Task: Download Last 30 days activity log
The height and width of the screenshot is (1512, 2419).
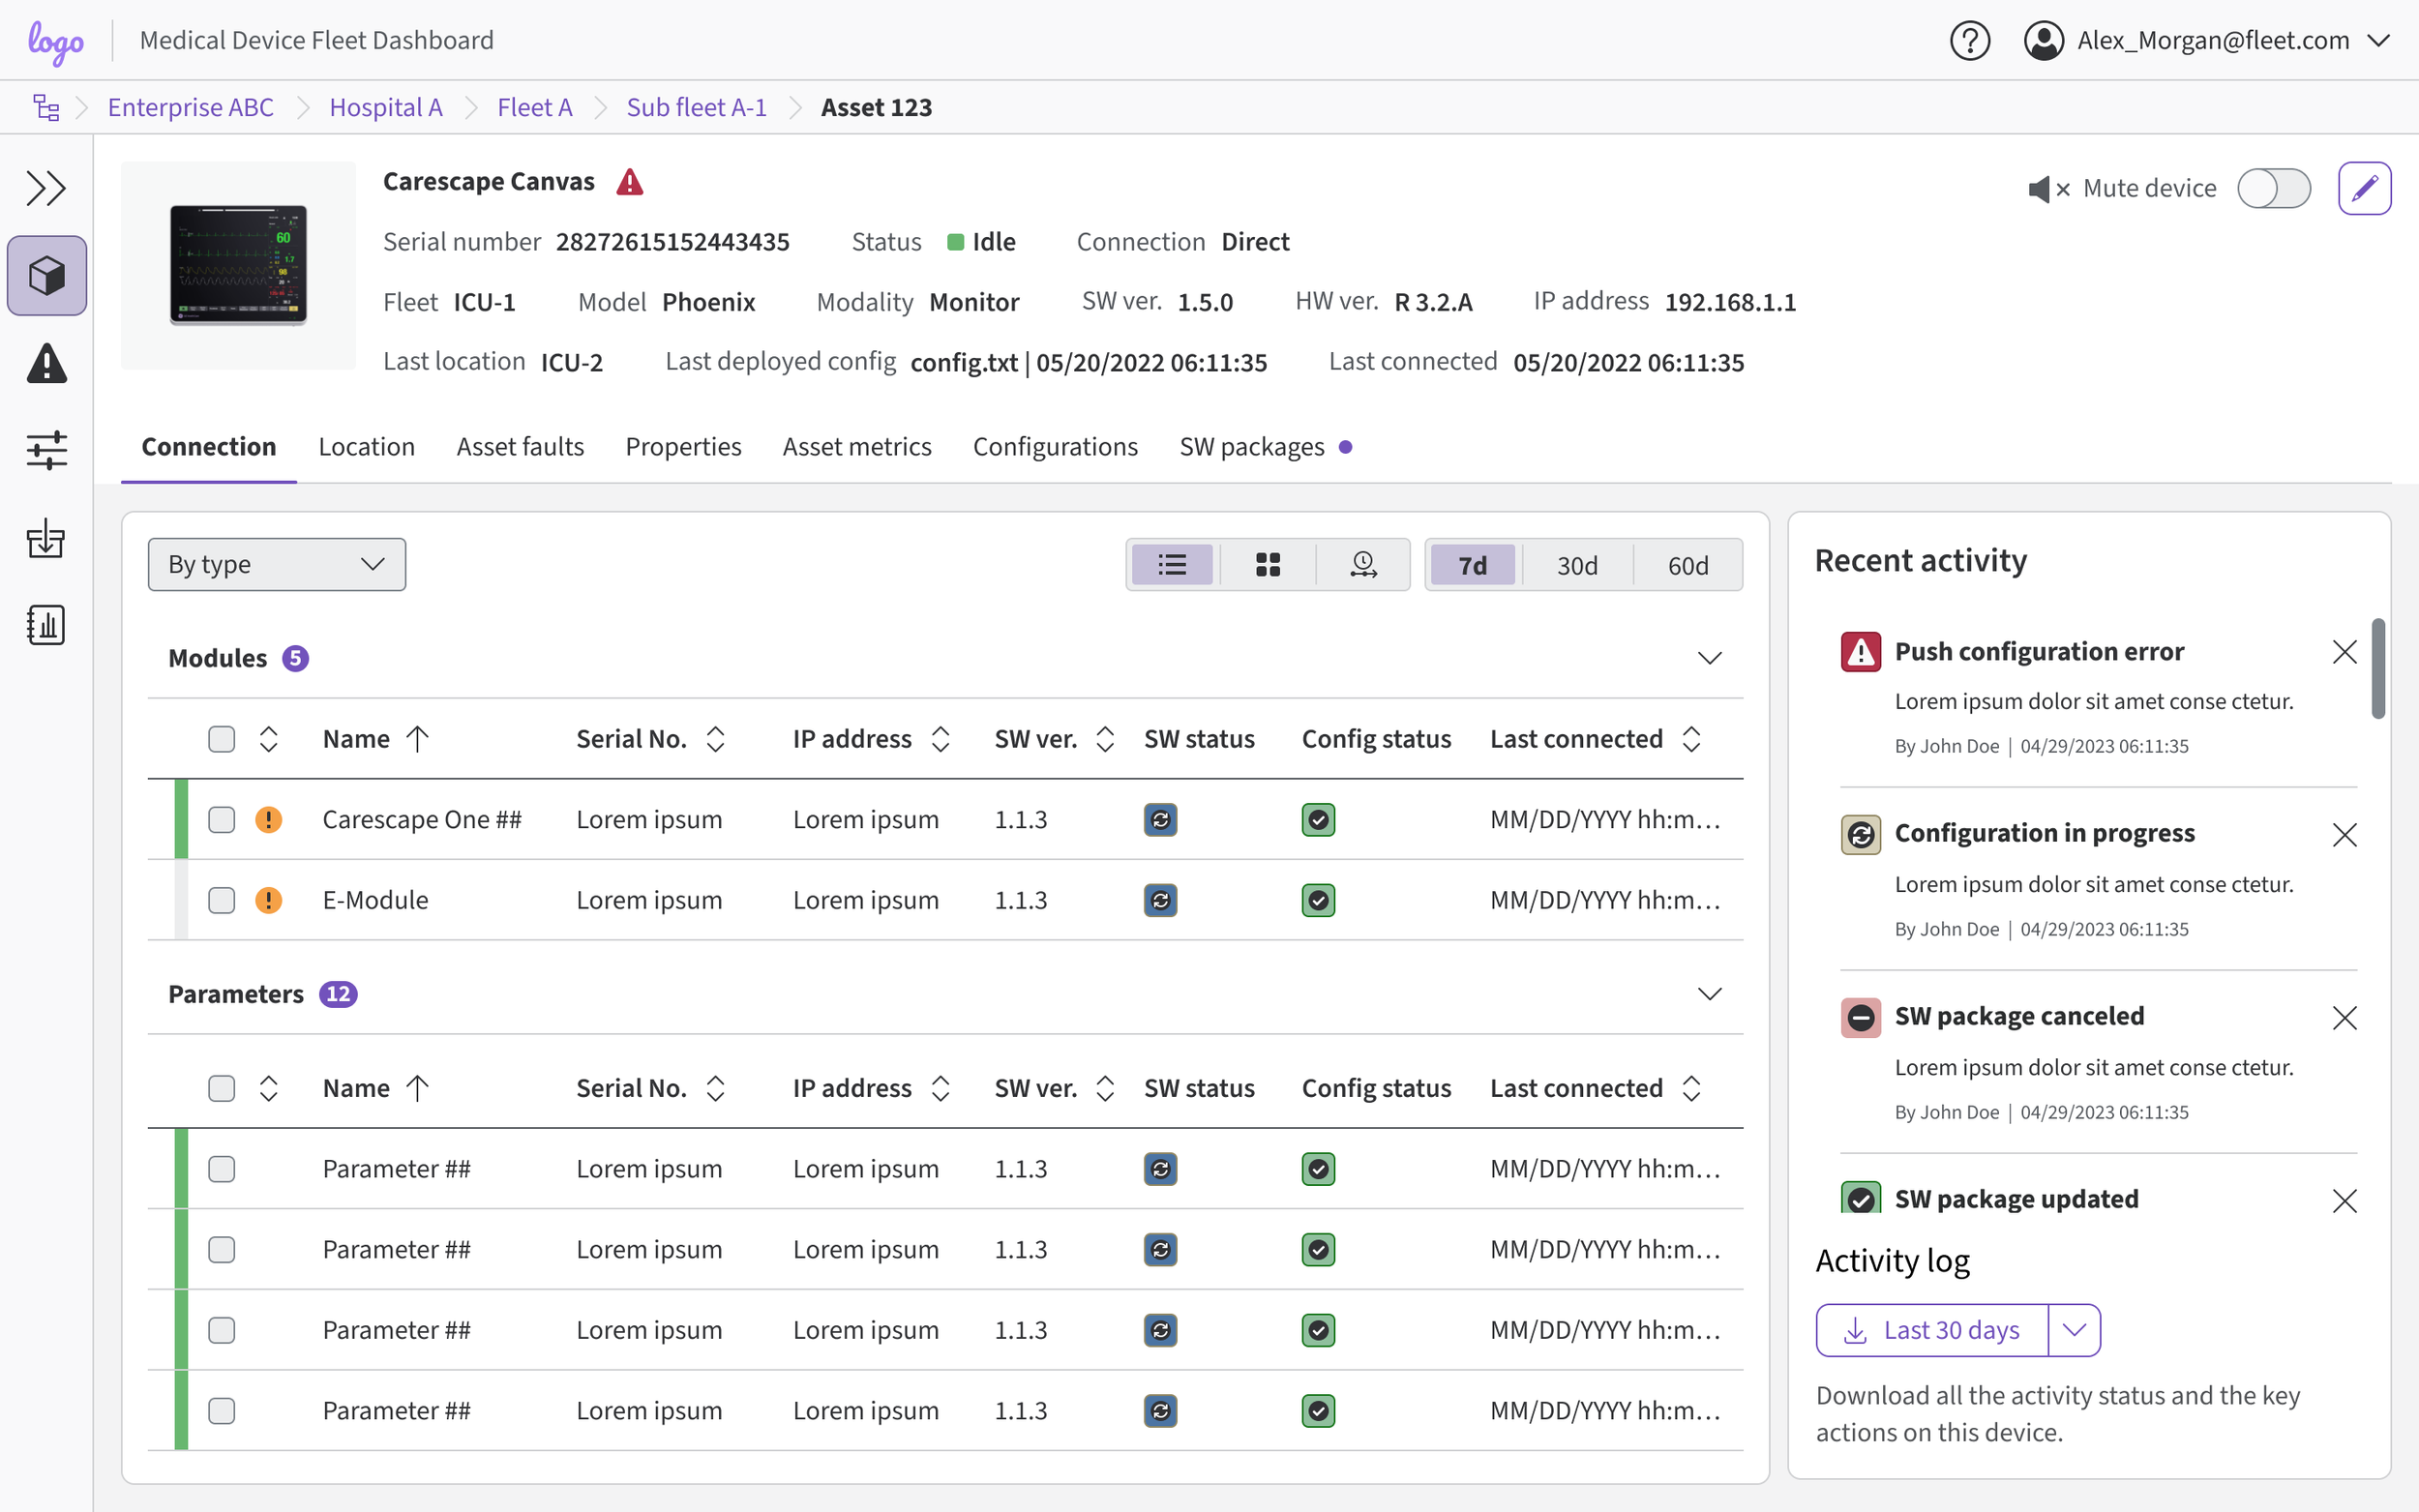Action: pos(1931,1330)
